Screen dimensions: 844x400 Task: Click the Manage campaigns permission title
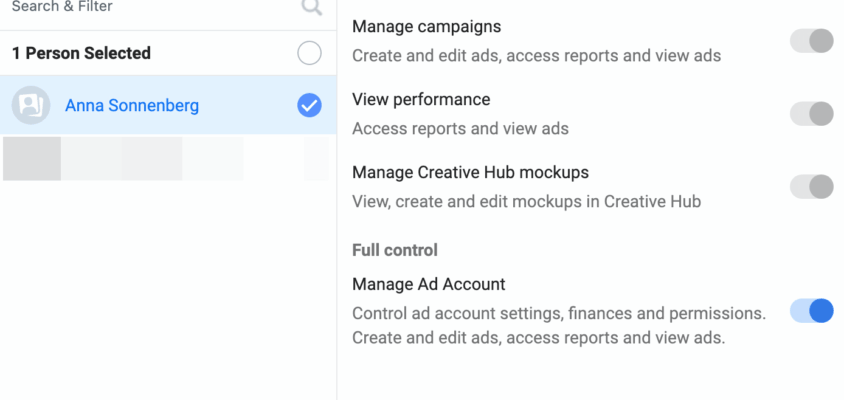click(x=427, y=27)
